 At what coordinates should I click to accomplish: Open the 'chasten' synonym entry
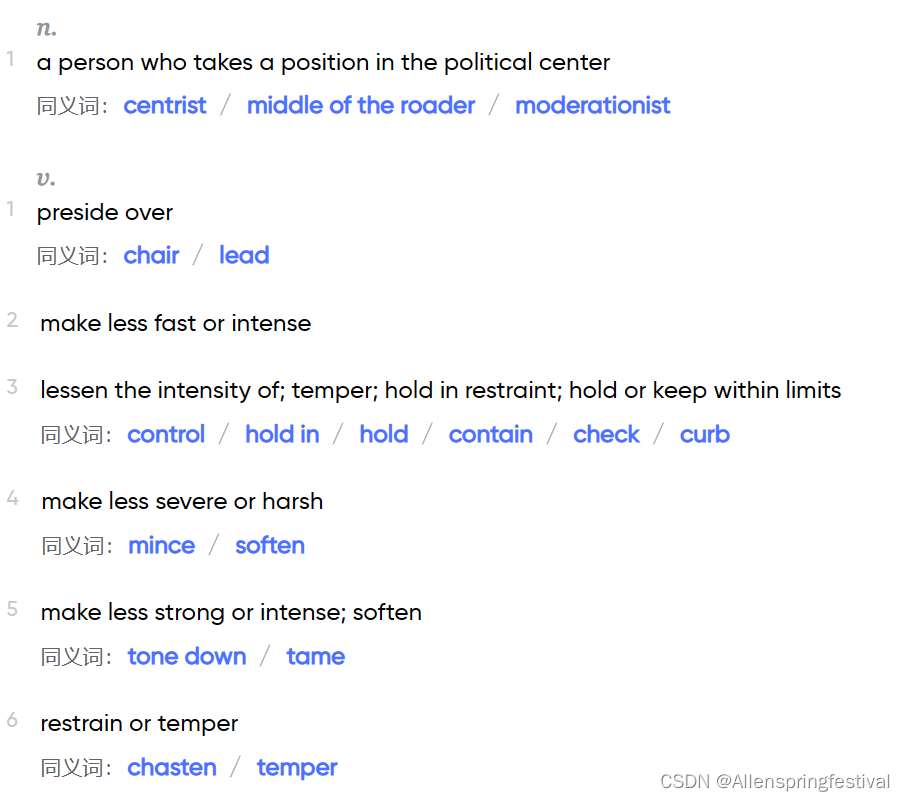pos(171,768)
